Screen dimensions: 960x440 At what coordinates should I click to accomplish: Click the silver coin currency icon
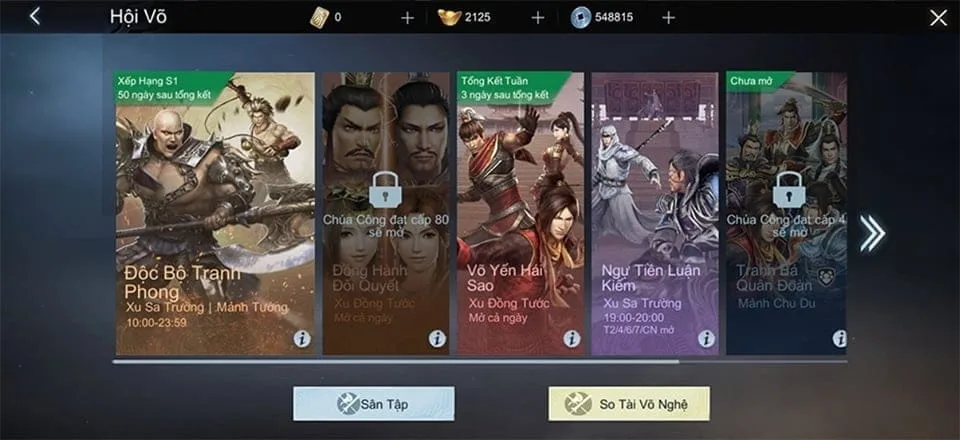[580, 18]
